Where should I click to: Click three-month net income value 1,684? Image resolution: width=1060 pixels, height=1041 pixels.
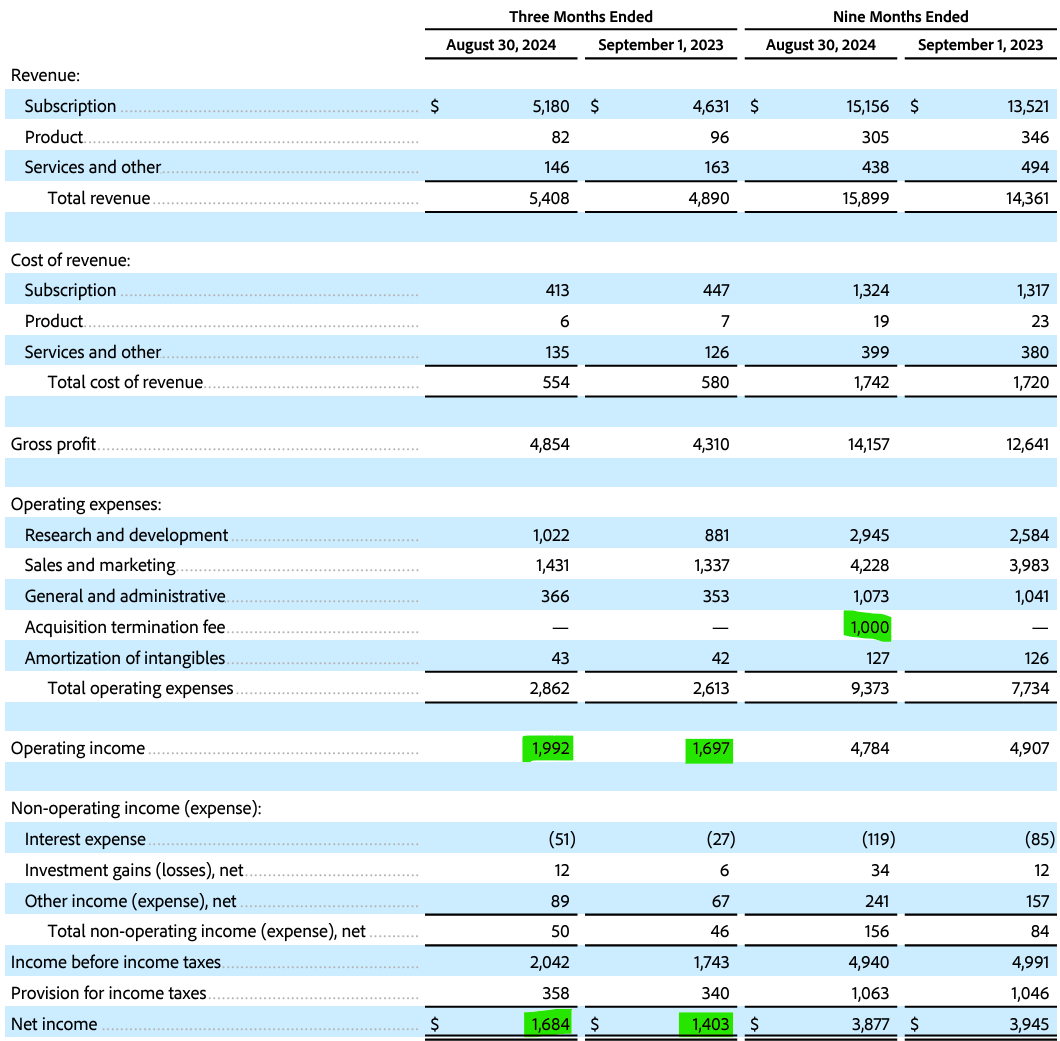(550, 1024)
